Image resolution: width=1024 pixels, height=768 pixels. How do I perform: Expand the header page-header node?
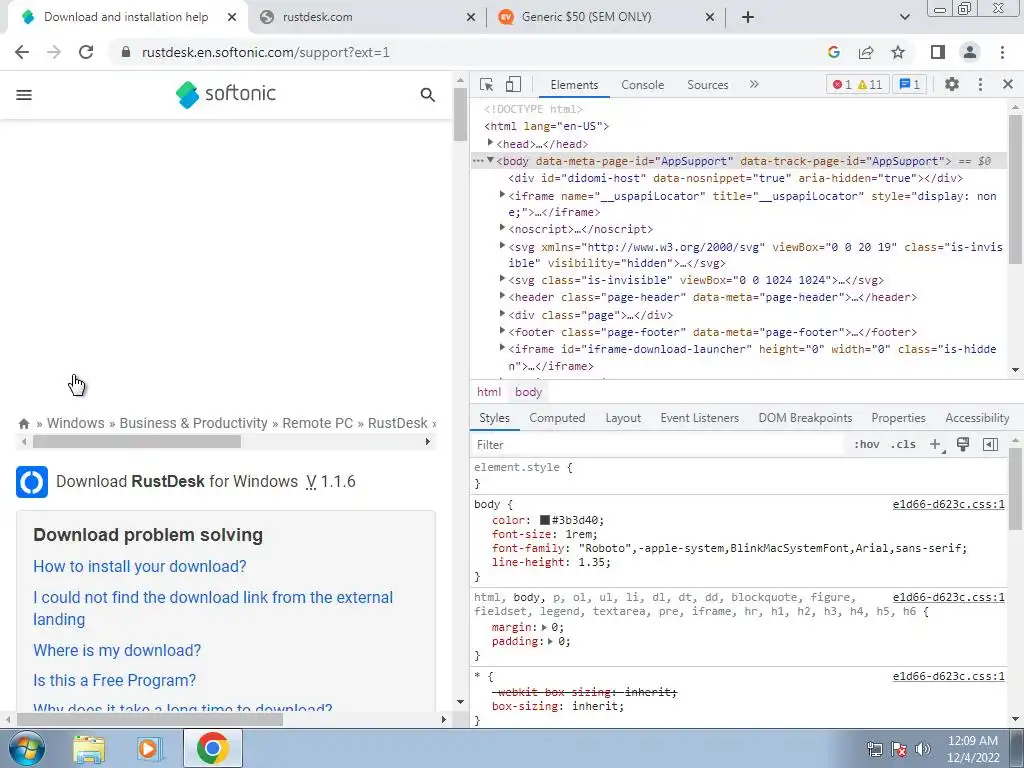pos(502,296)
